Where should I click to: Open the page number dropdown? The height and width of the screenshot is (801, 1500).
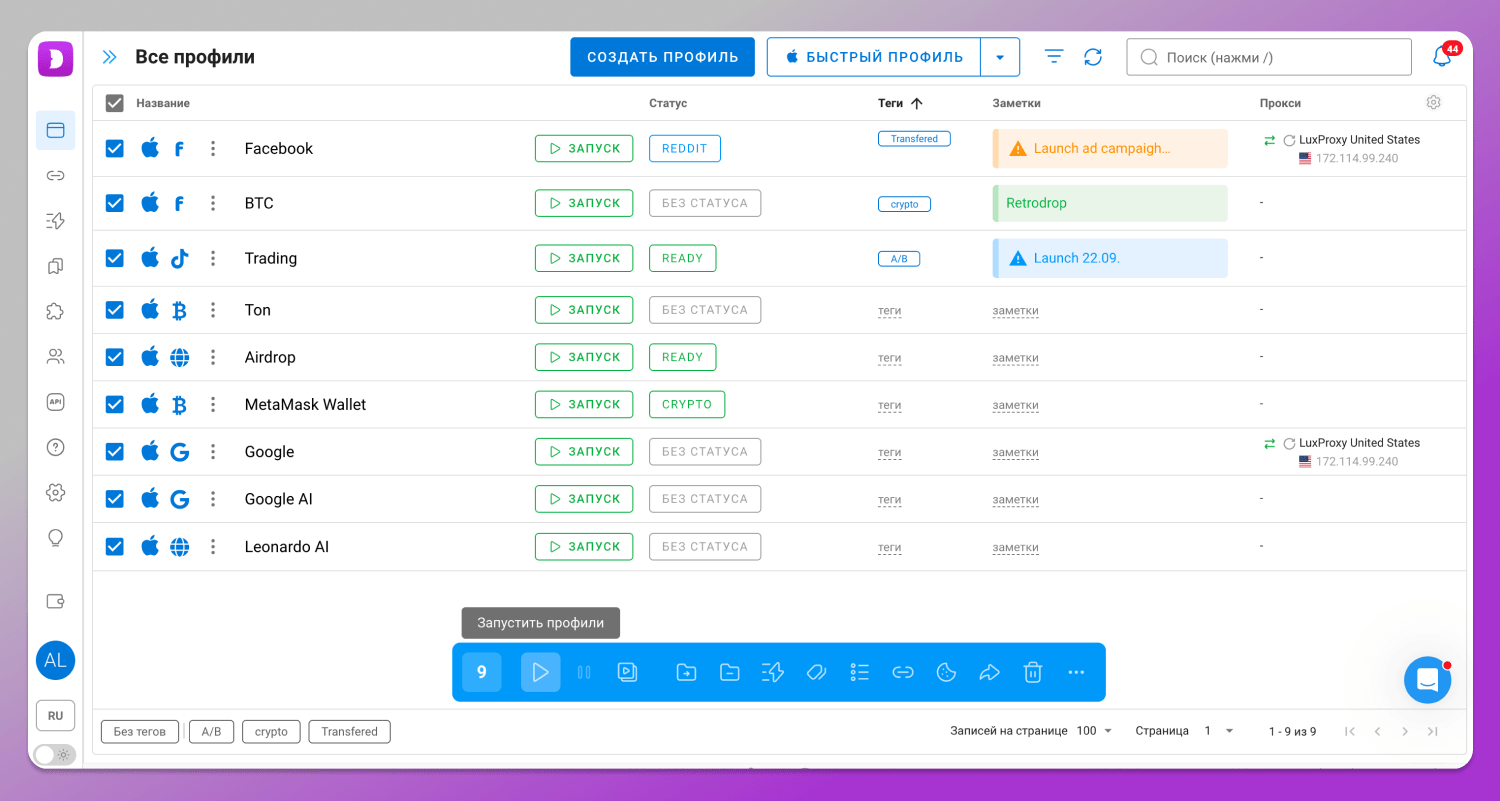click(x=1219, y=731)
